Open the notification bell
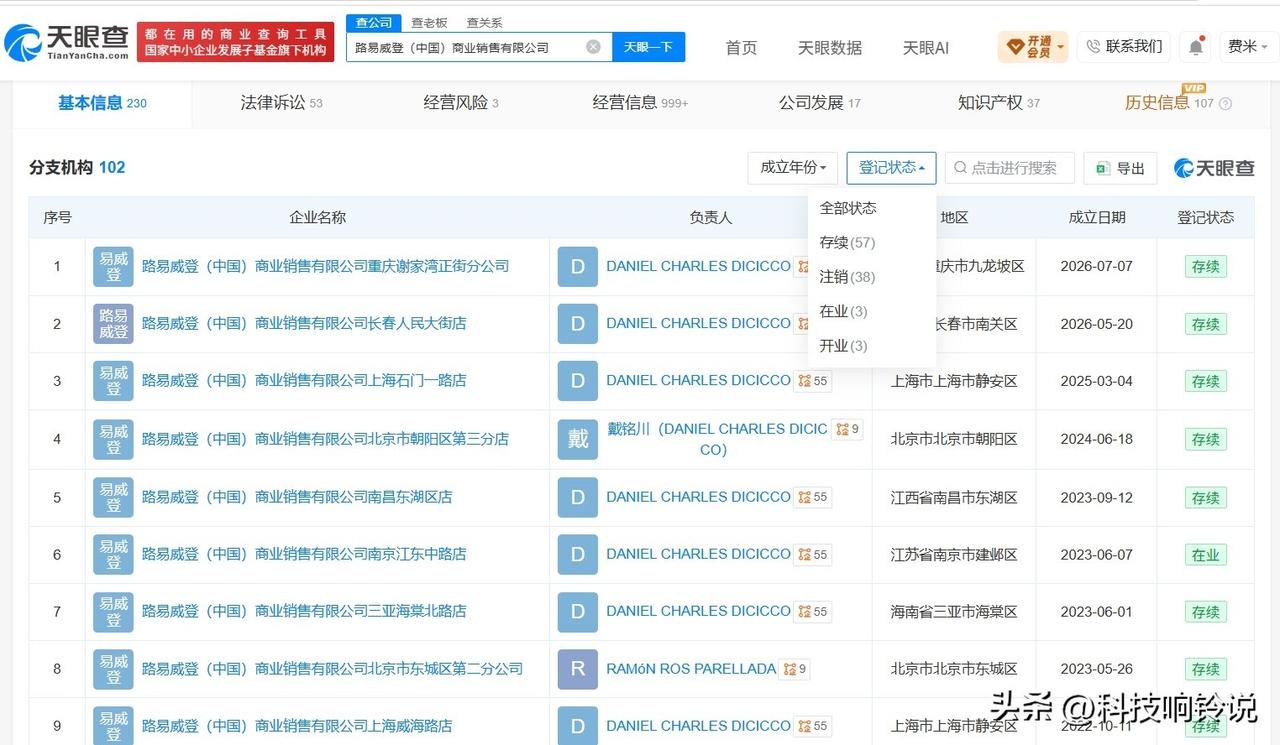Viewport: 1280px width, 745px height. pyautogui.click(x=1196, y=47)
